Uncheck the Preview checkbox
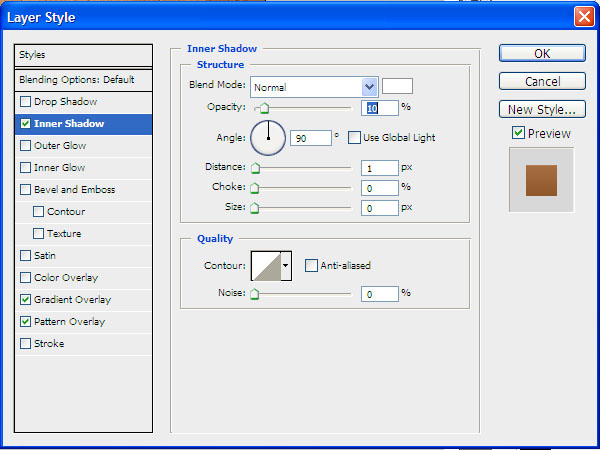Viewport: 600px width, 450px height. coord(518,133)
